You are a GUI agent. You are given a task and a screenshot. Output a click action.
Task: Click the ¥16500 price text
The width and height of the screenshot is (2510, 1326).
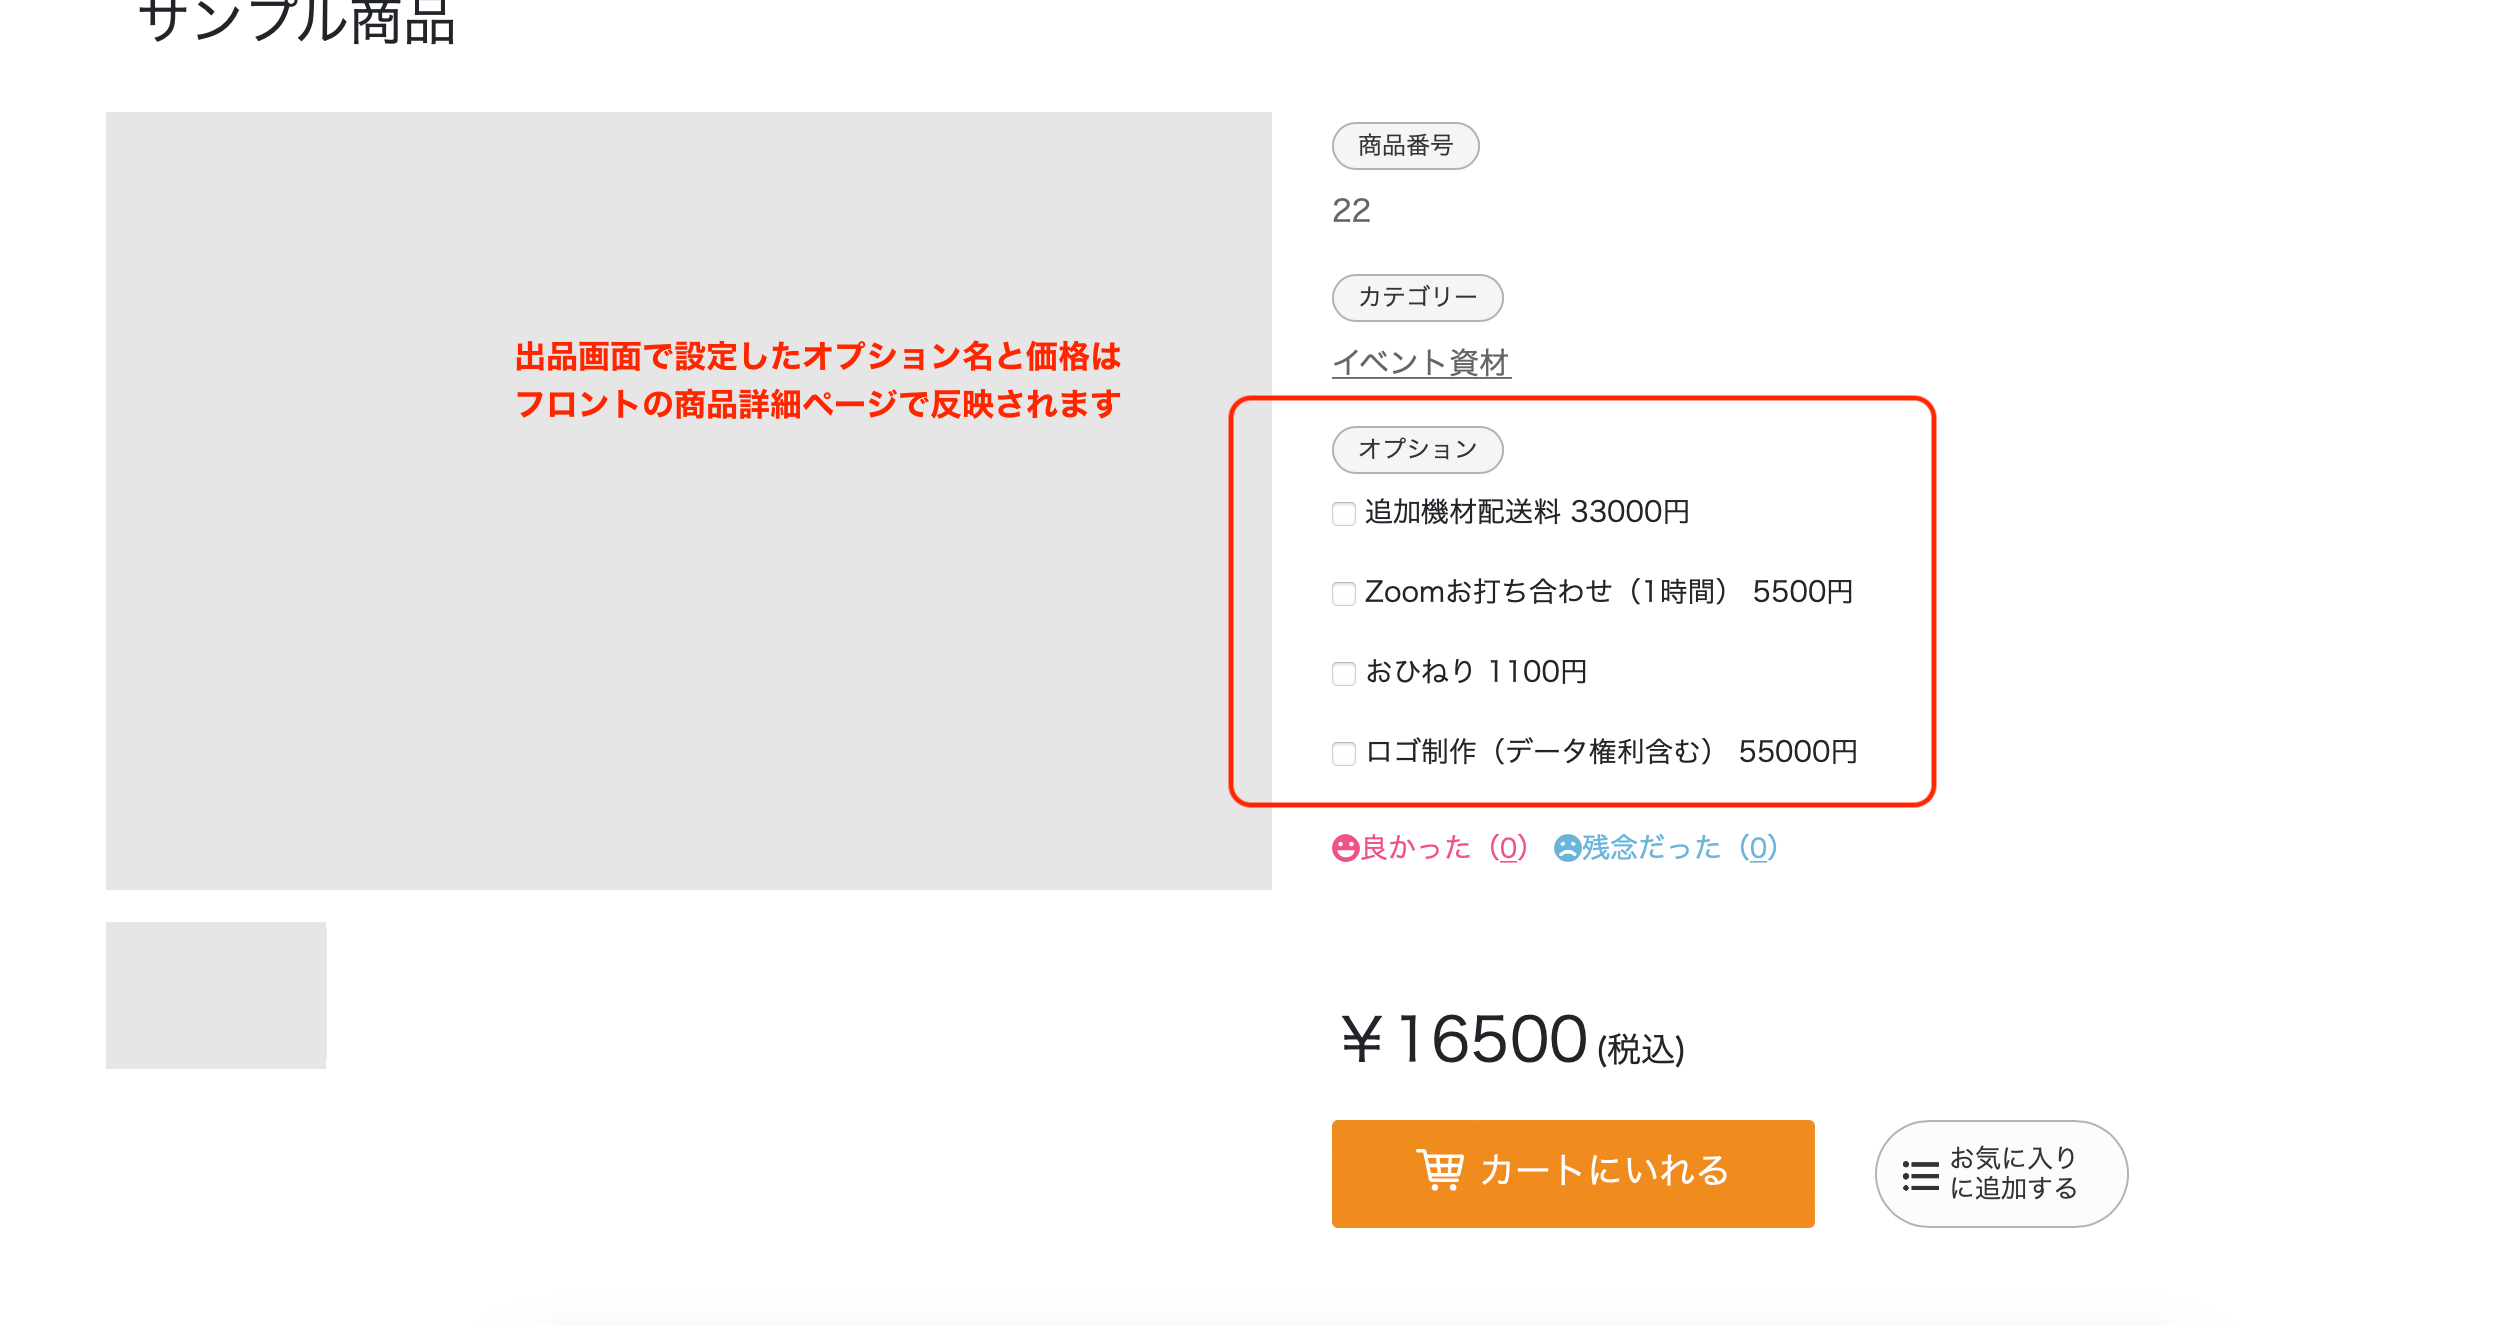tap(1464, 1040)
